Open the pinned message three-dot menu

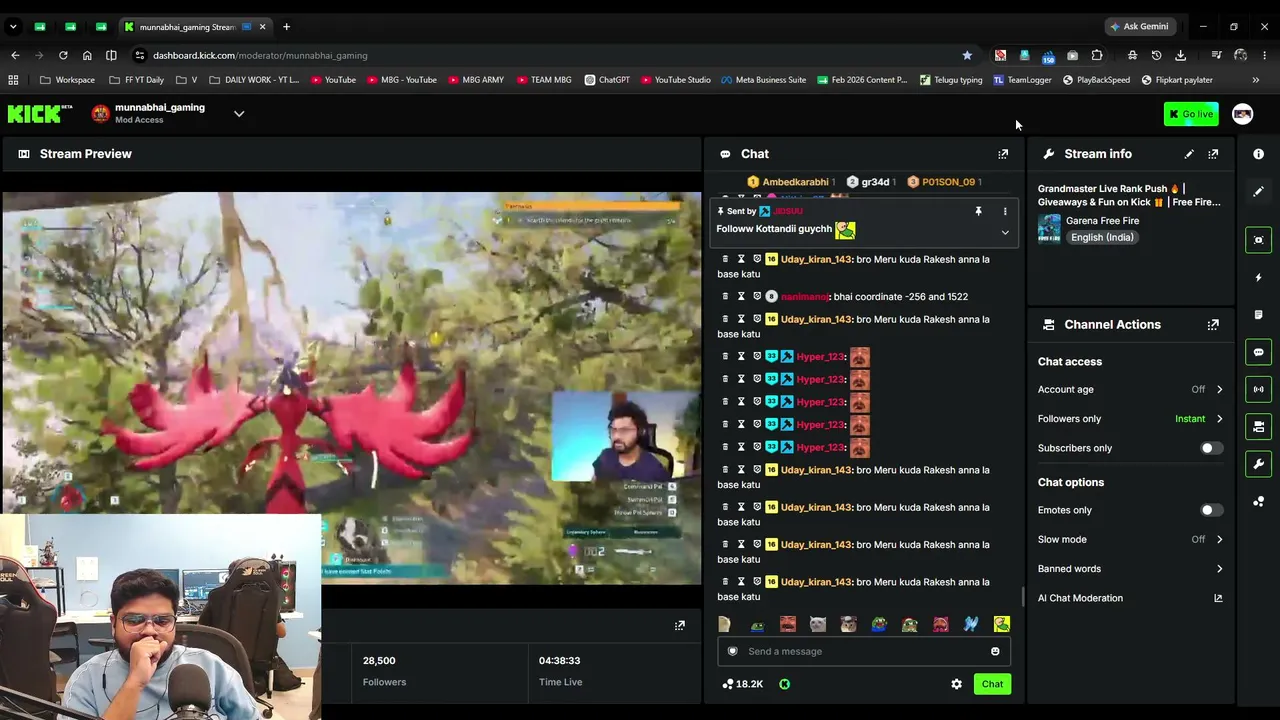pos(1005,211)
